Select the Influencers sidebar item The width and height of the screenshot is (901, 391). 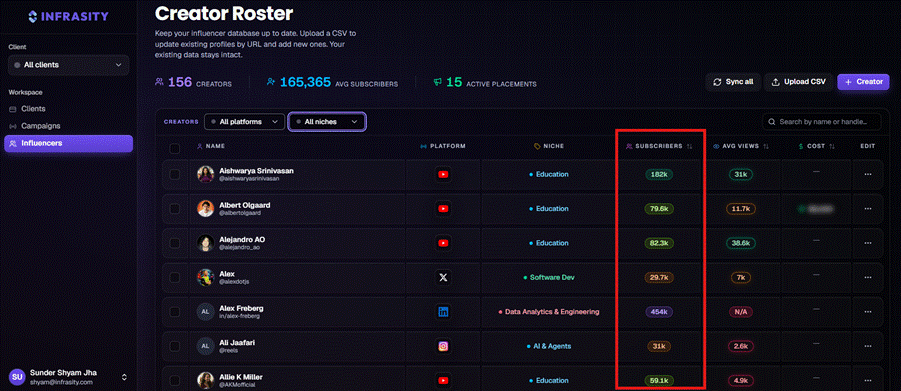click(68, 143)
